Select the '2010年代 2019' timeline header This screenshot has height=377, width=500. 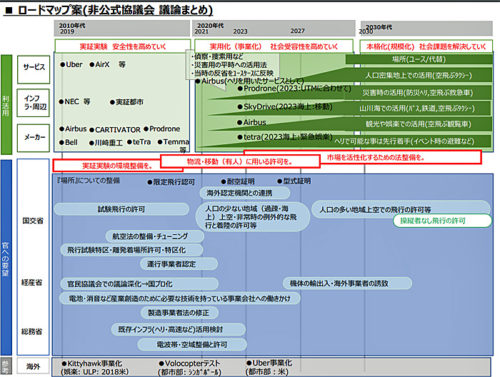(x=122, y=29)
